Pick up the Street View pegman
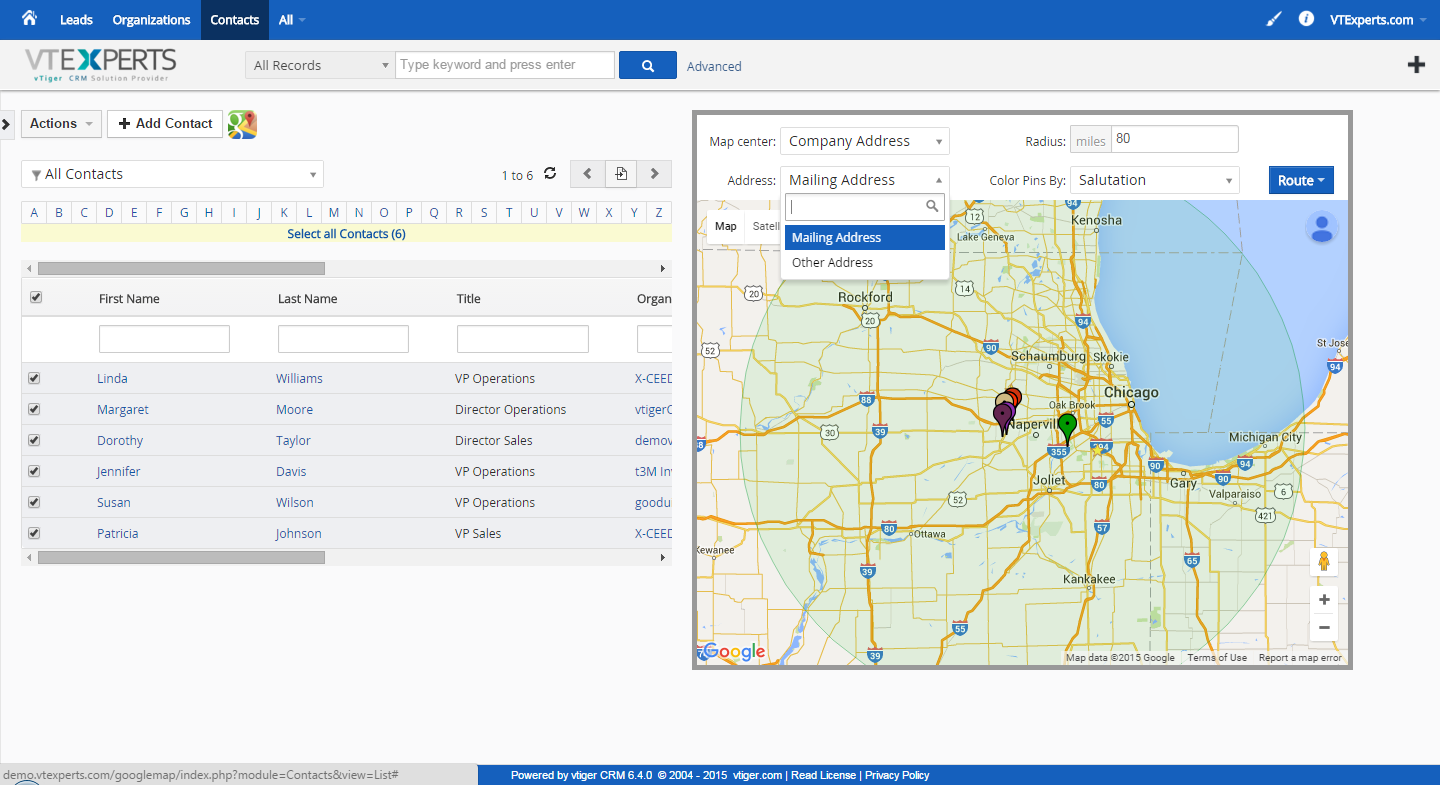1440x785 pixels. (x=1324, y=562)
